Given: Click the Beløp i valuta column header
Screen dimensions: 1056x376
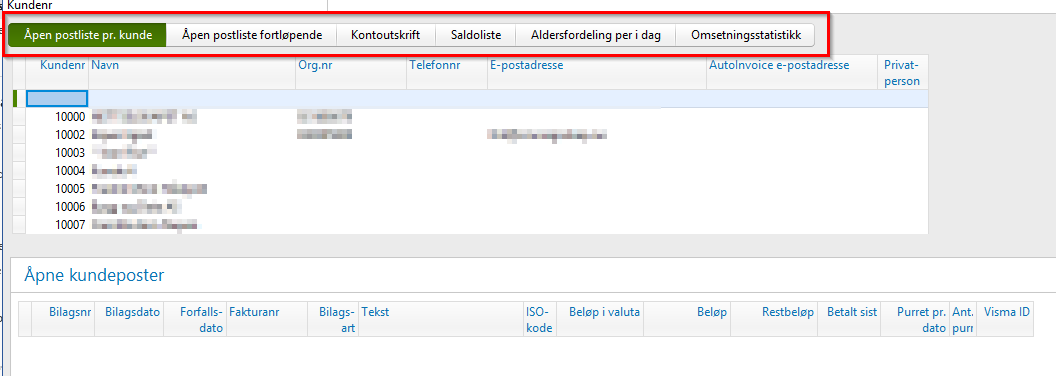Looking at the screenshot, I should pyautogui.click(x=599, y=319).
